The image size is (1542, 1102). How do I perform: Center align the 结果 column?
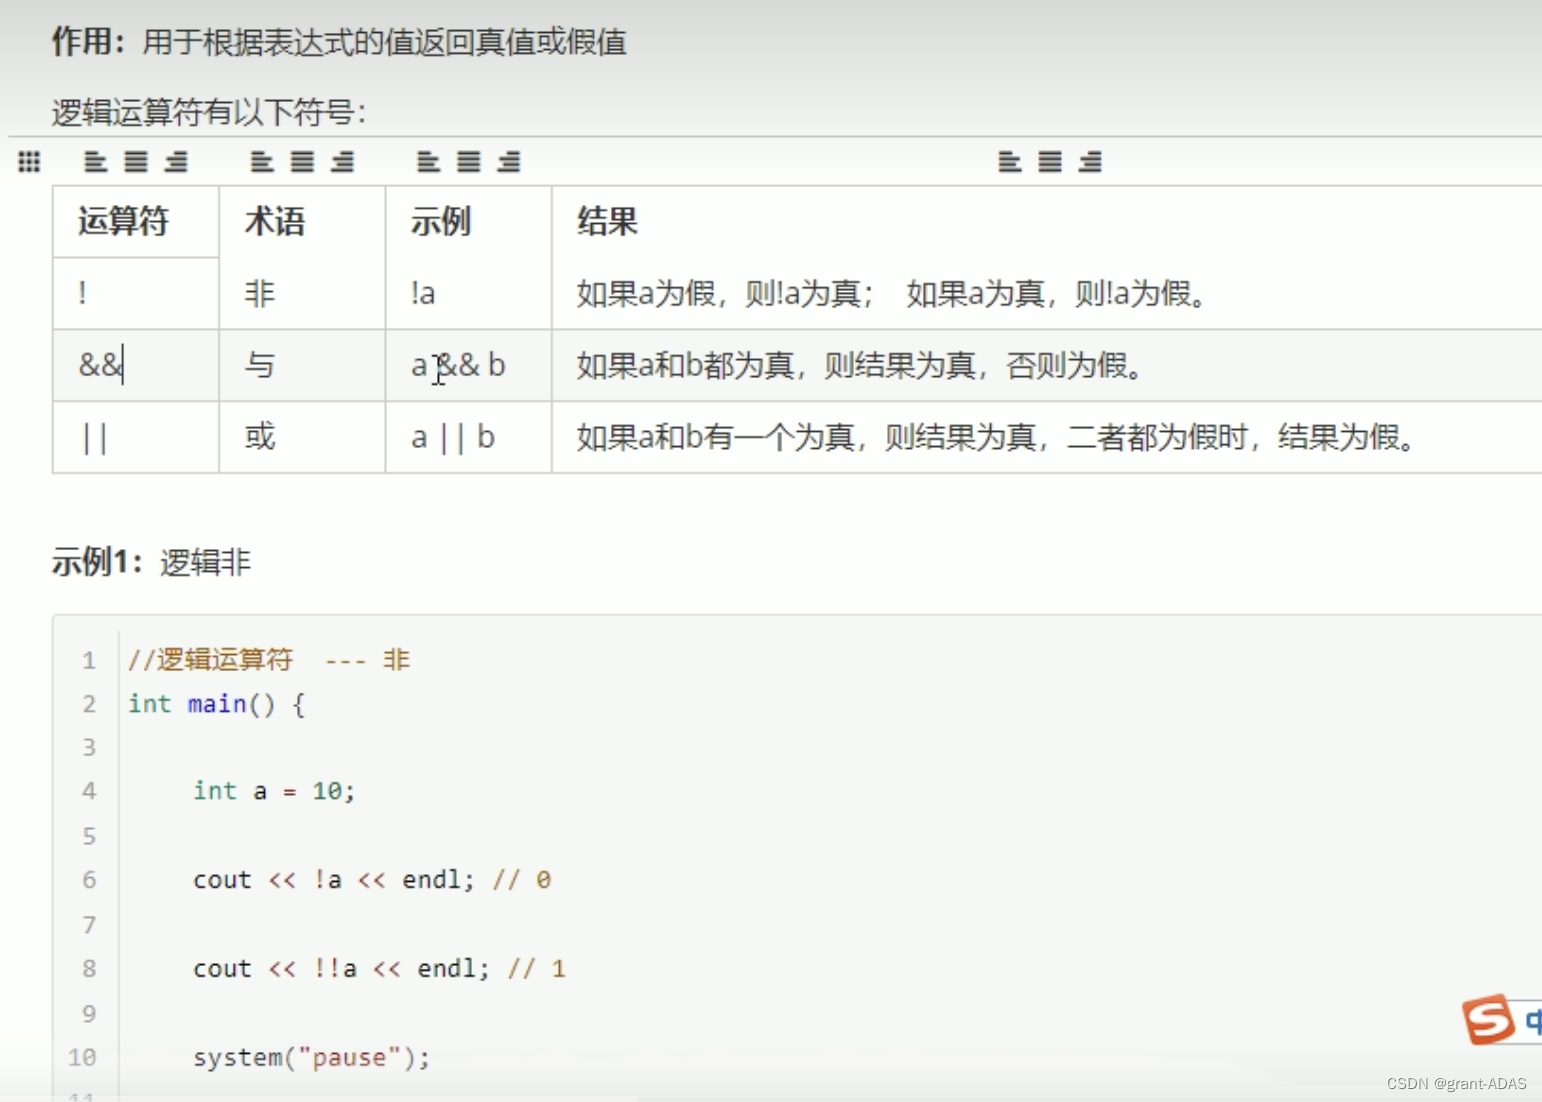coord(1050,161)
